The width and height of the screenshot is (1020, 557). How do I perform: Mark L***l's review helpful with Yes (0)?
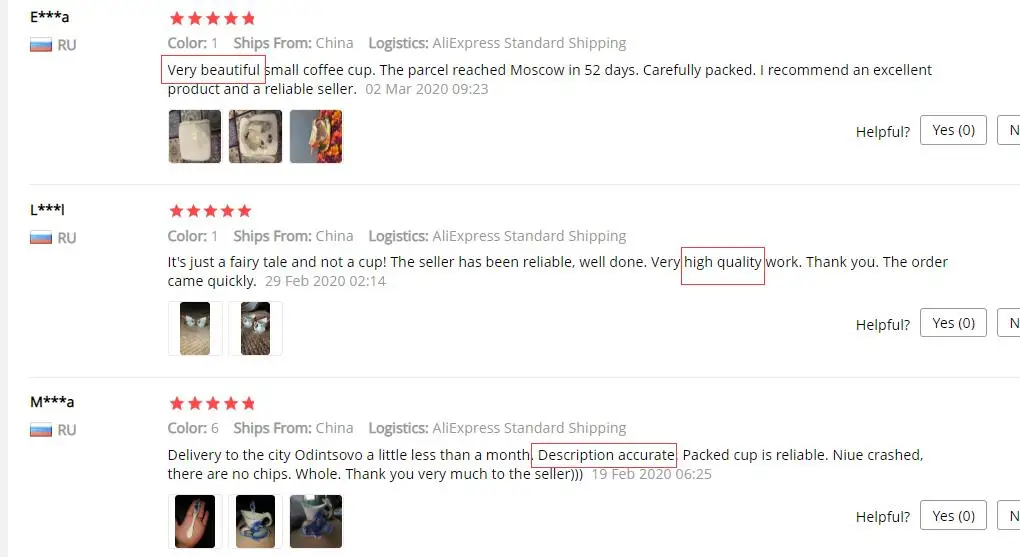[x=953, y=323]
